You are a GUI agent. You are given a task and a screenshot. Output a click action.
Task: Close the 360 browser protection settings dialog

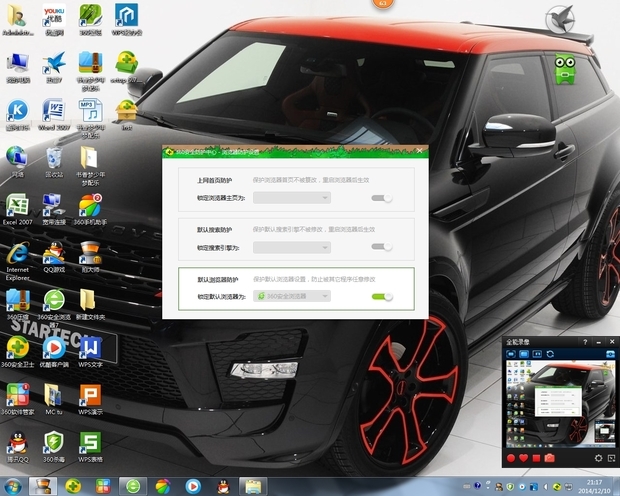[x=421, y=152]
